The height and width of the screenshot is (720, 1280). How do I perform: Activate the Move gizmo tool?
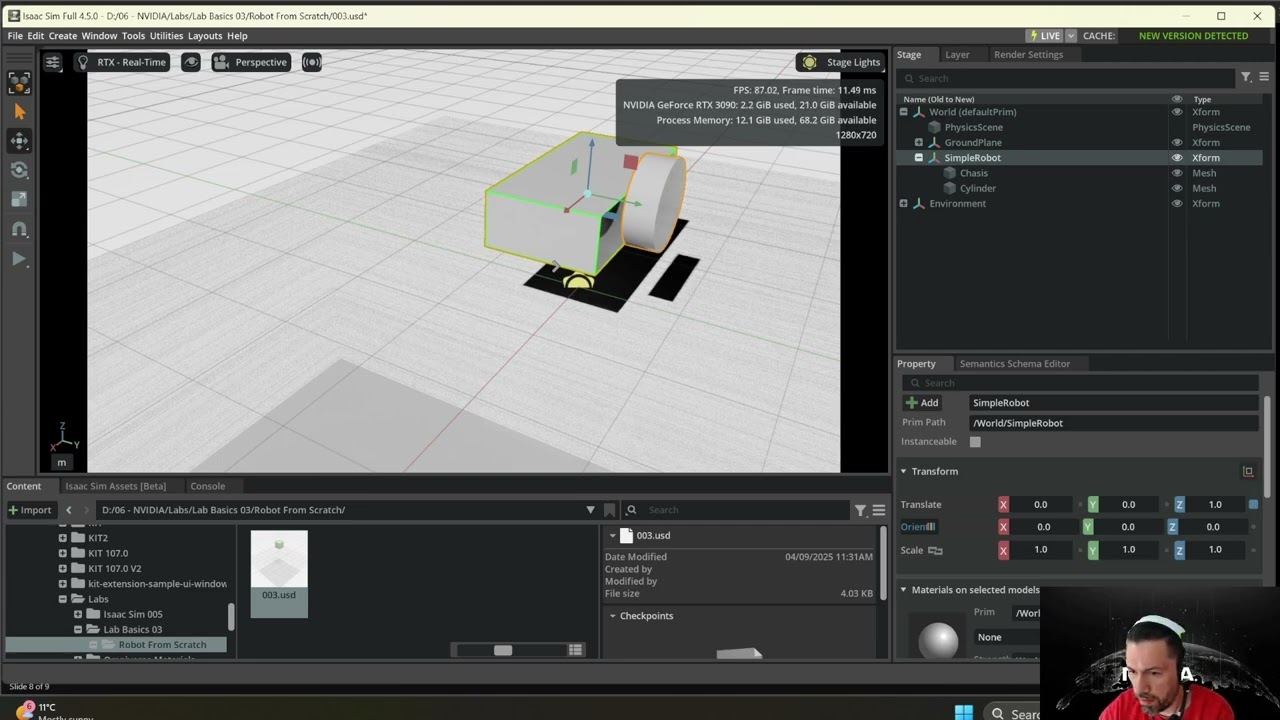click(19, 141)
